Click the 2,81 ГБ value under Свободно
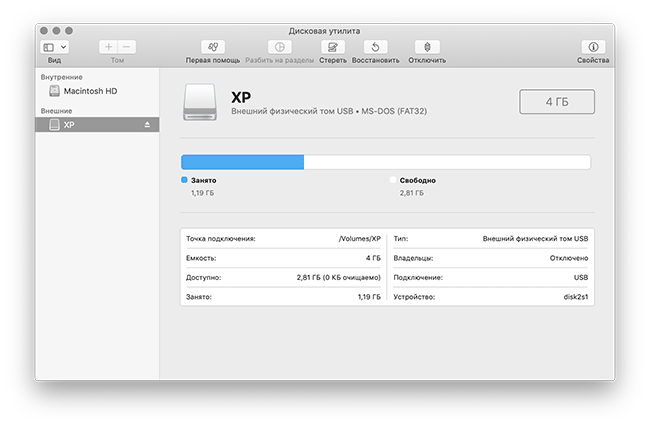The image size is (650, 427). [412, 193]
